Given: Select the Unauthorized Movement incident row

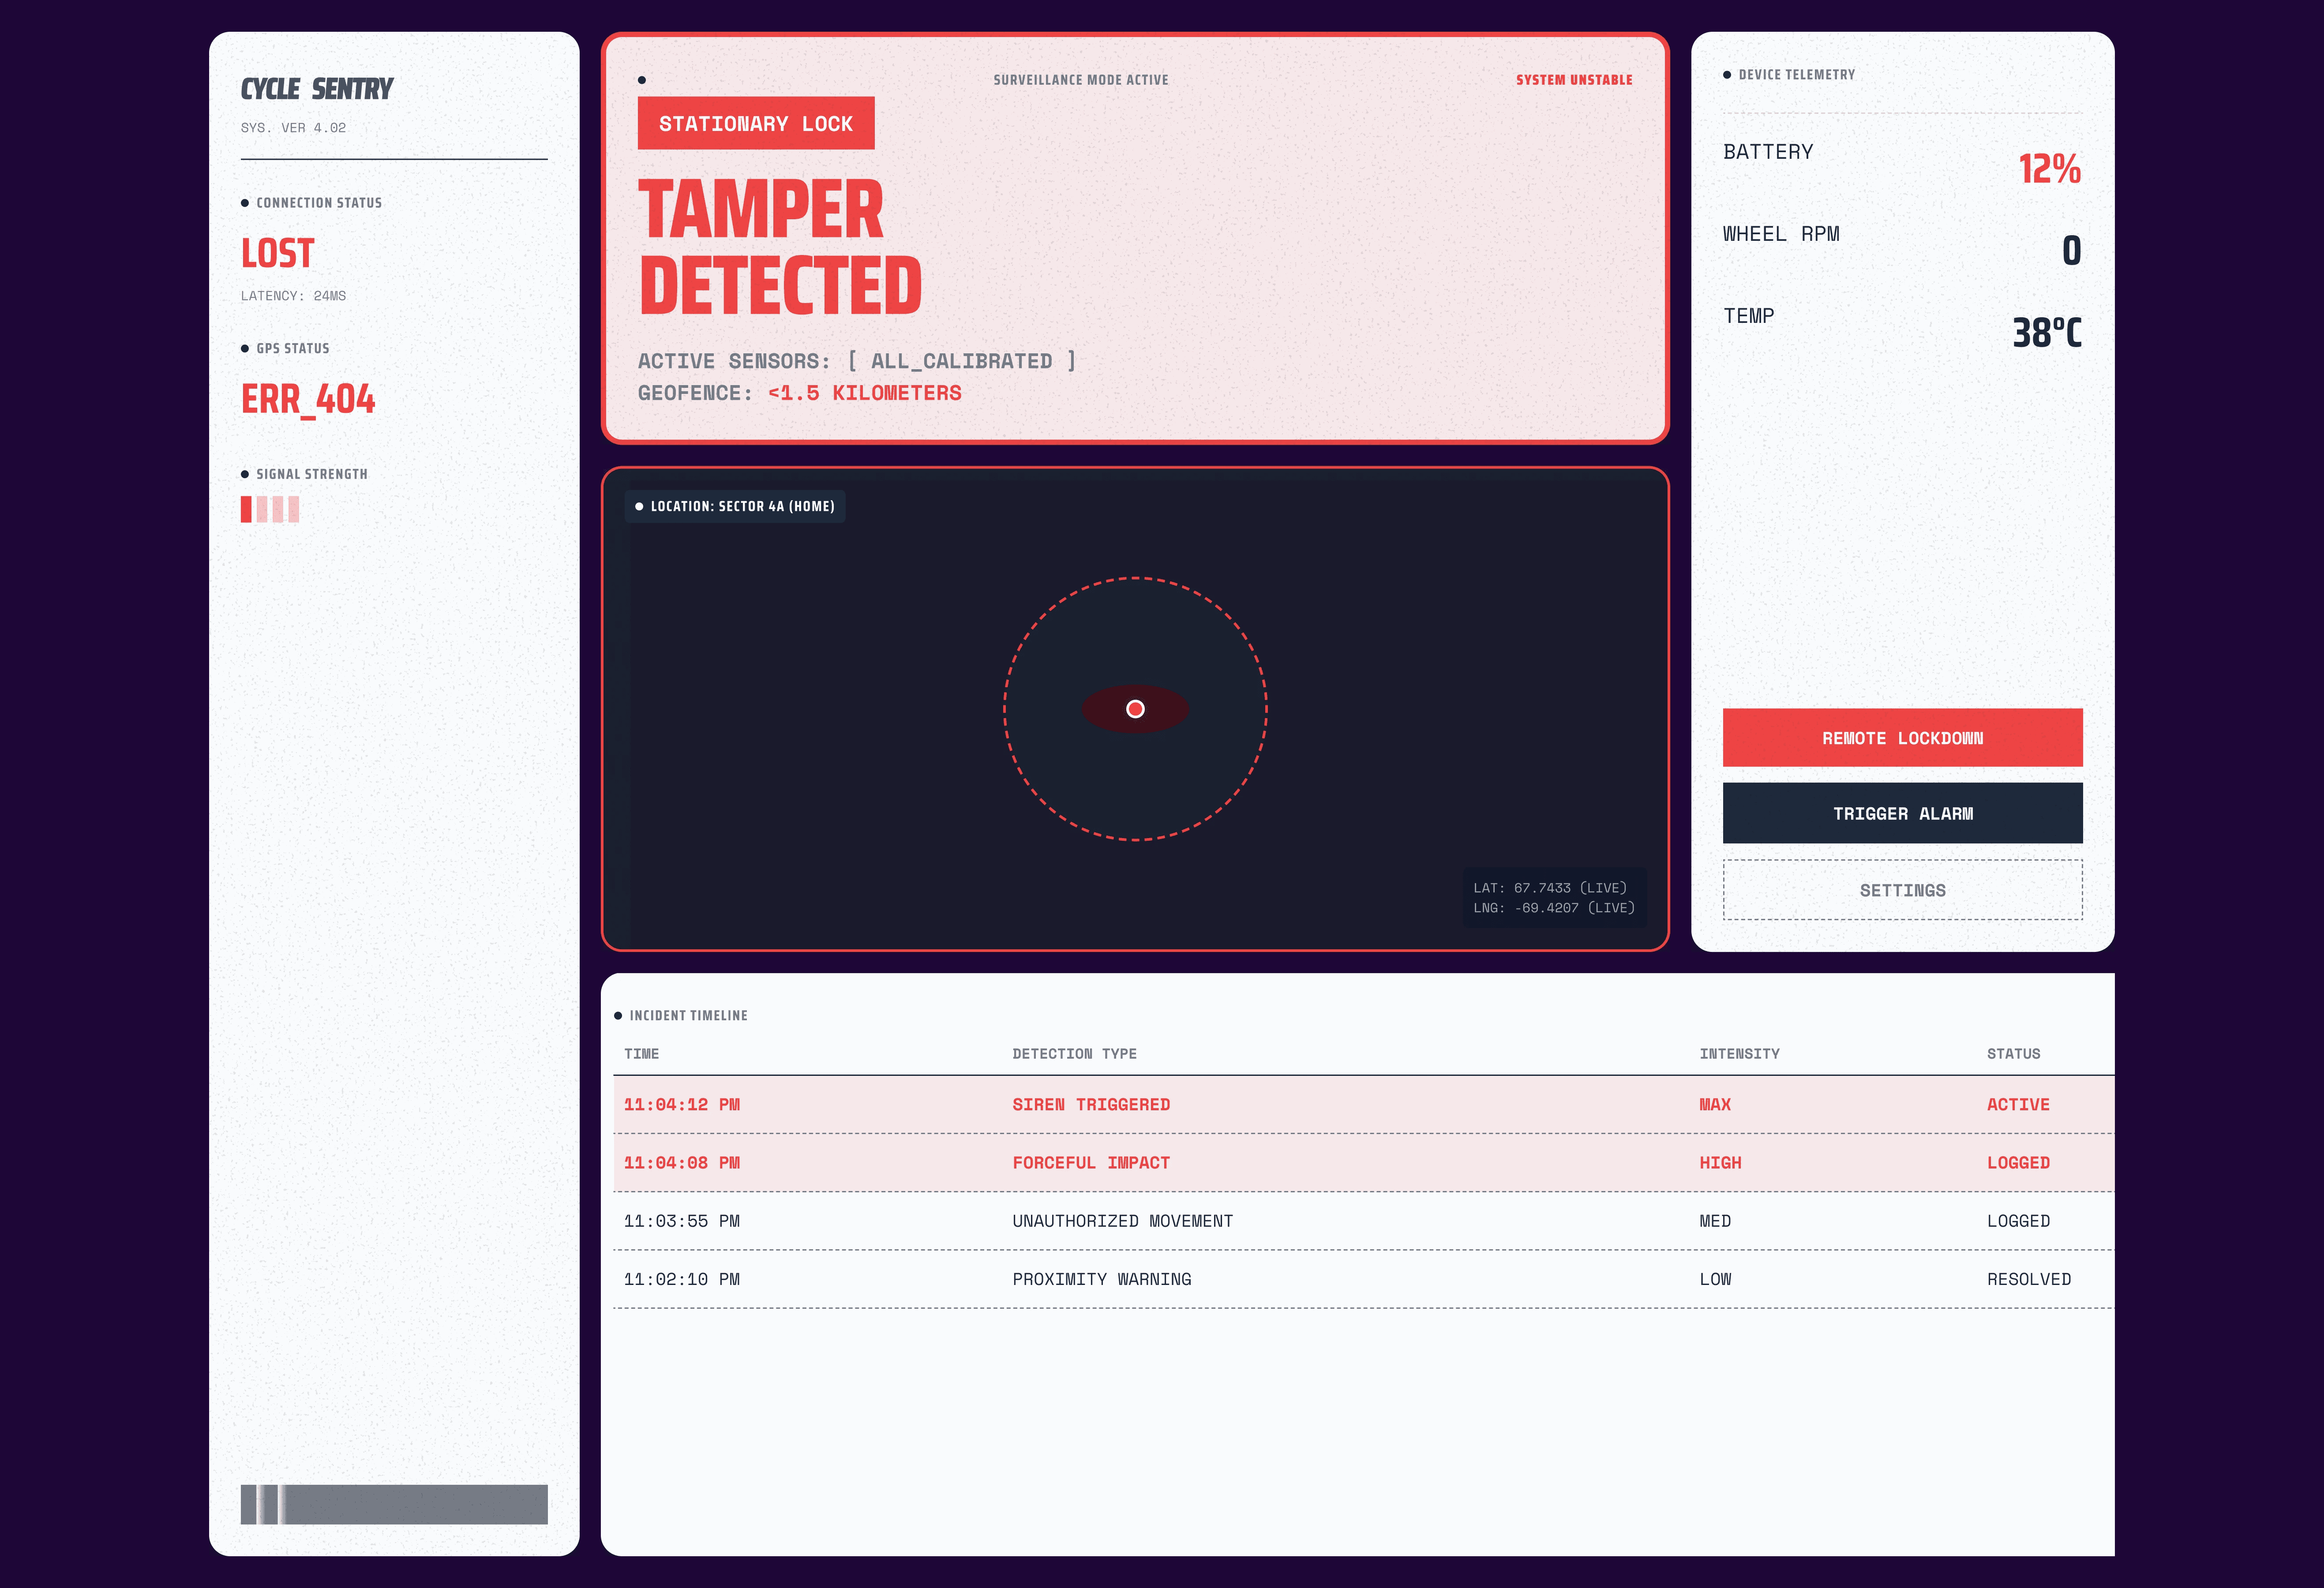Looking at the screenshot, I should [x=1122, y=1221].
